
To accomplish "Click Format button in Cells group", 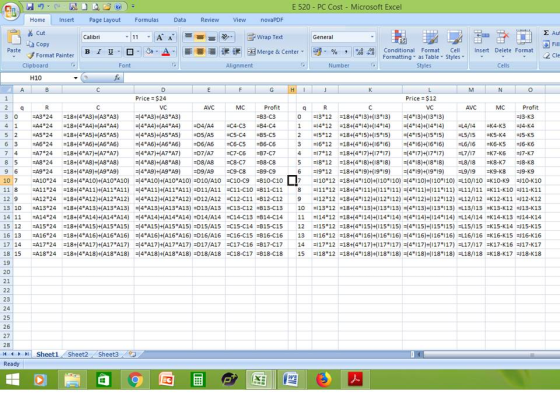I will (524, 44).
